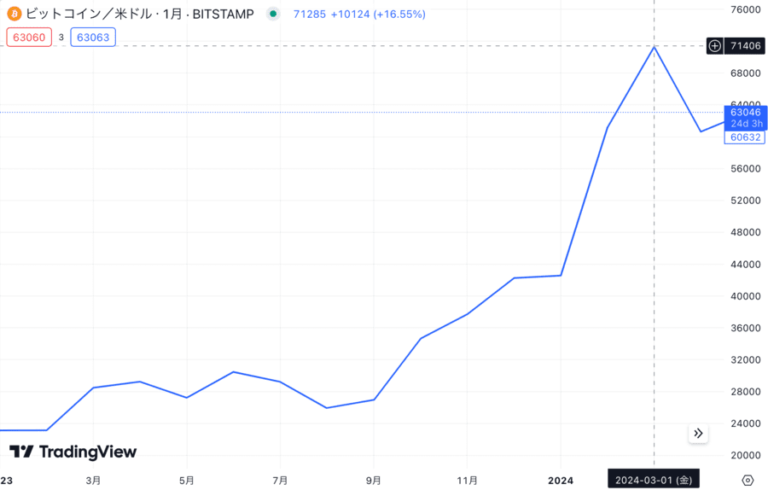Viewport: 768px width, 490px height.
Task: Open the ビットコイン／米ドル symbol title
Action: click(x=140, y=14)
